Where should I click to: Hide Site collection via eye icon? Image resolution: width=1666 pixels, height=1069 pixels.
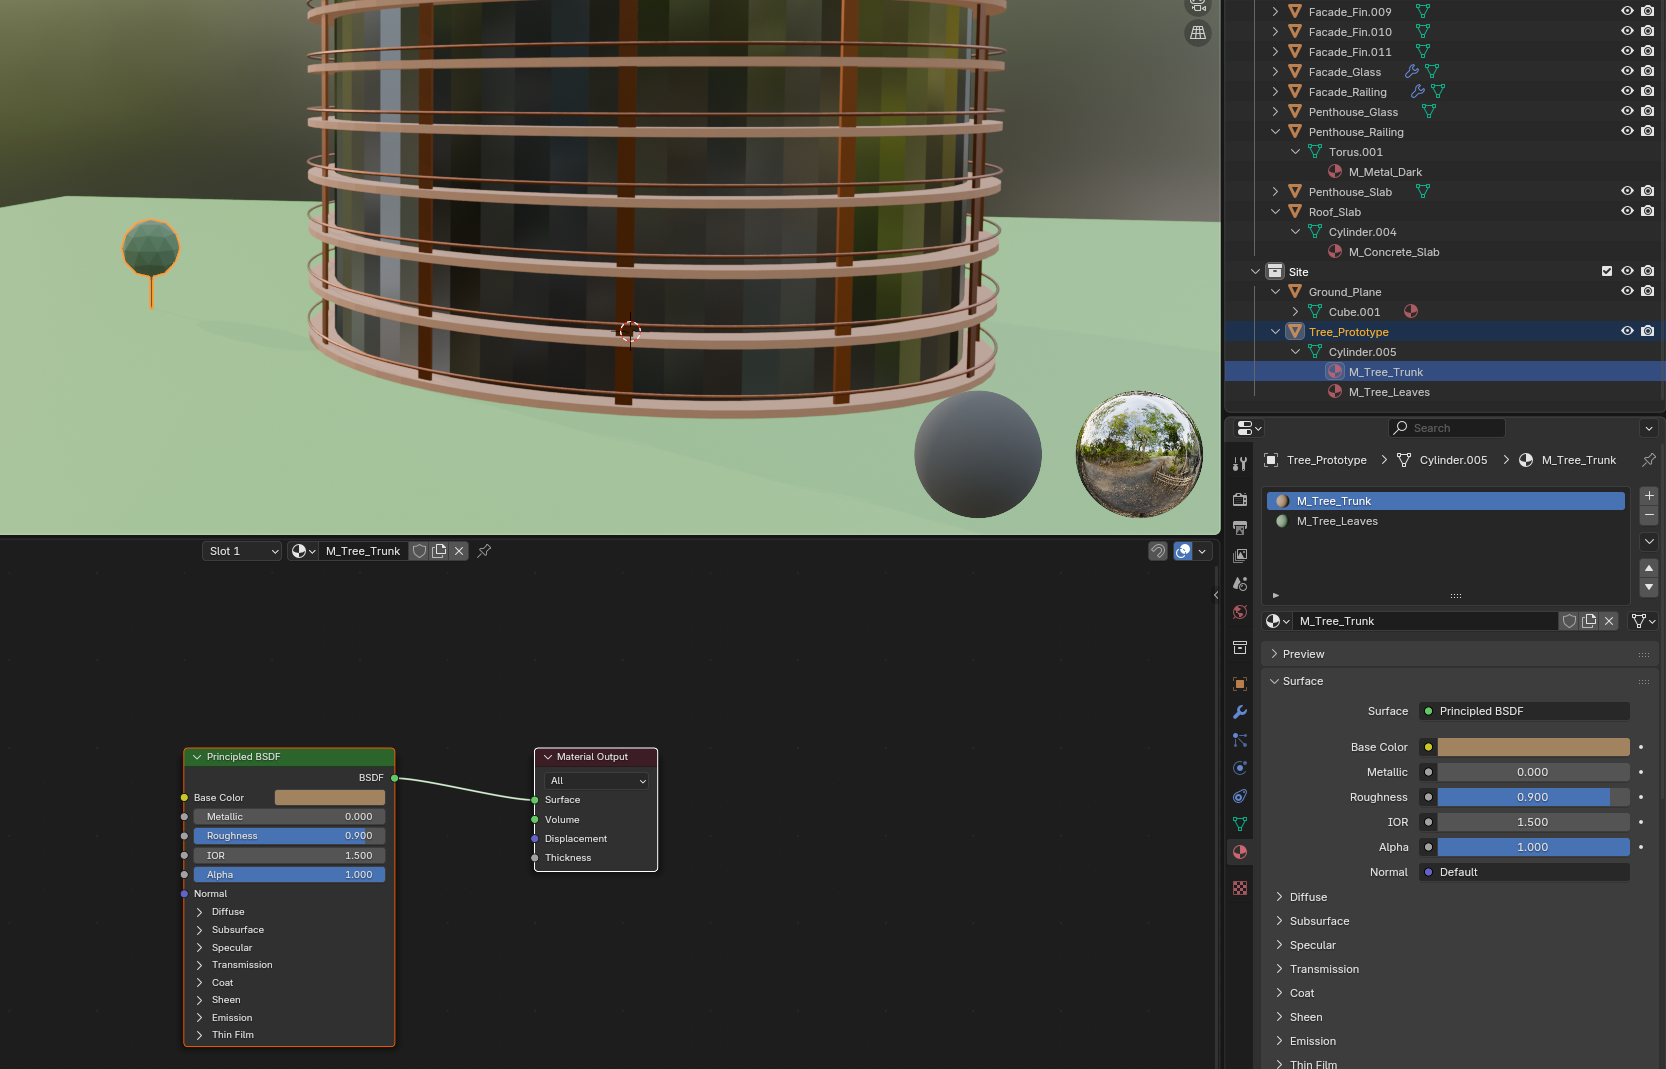[1627, 271]
